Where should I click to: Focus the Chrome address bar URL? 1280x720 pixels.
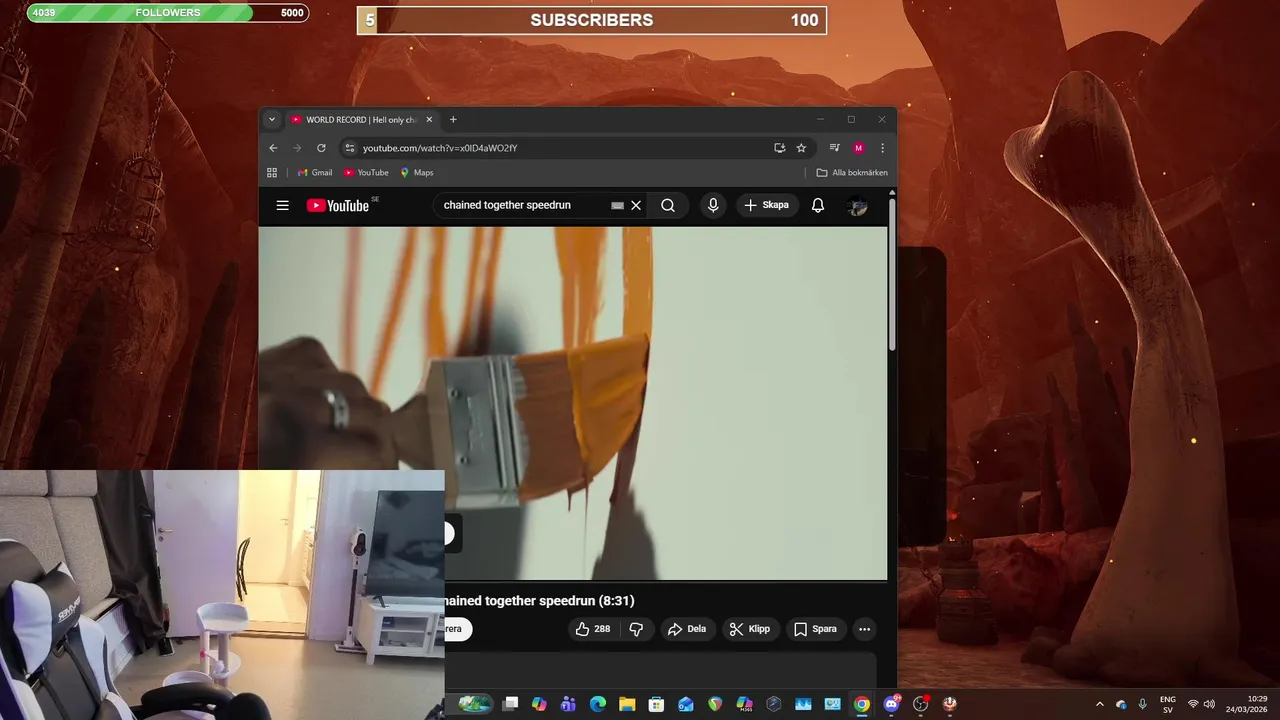click(x=440, y=148)
